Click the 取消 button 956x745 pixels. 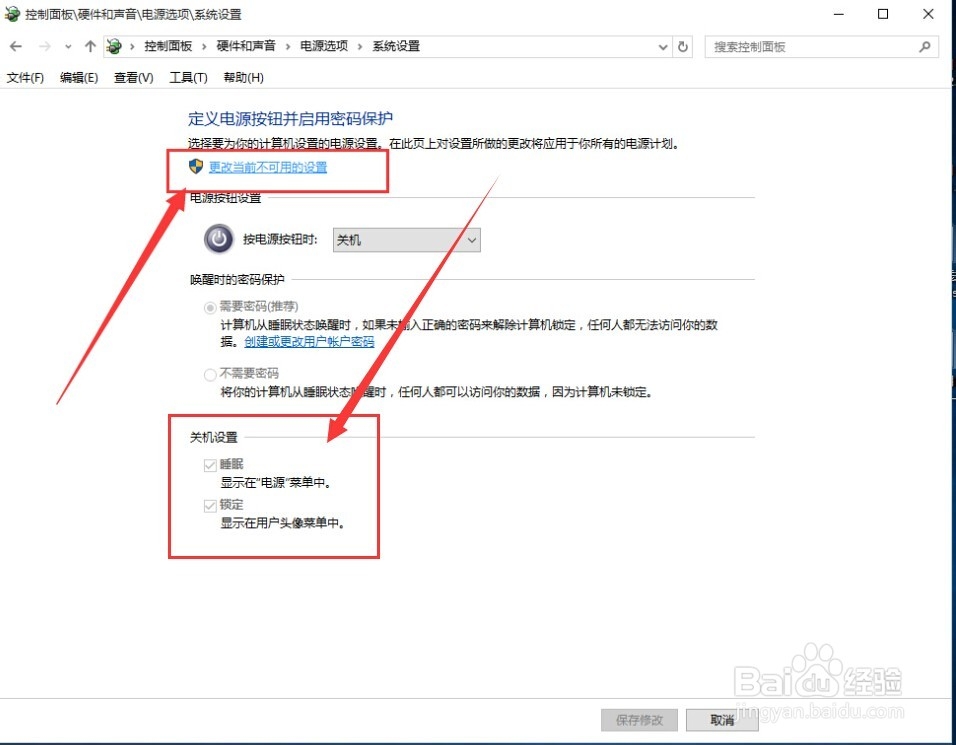[721, 720]
